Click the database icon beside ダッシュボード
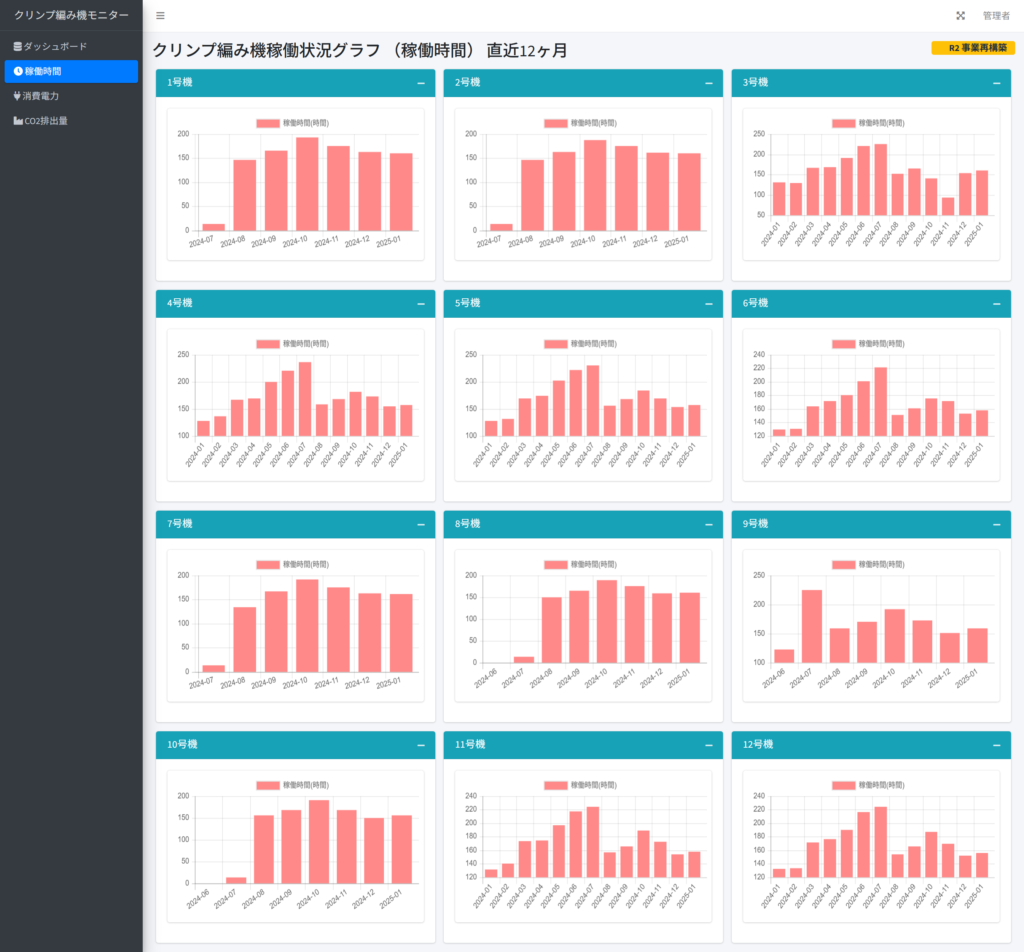This screenshot has width=1024, height=952. [17, 47]
